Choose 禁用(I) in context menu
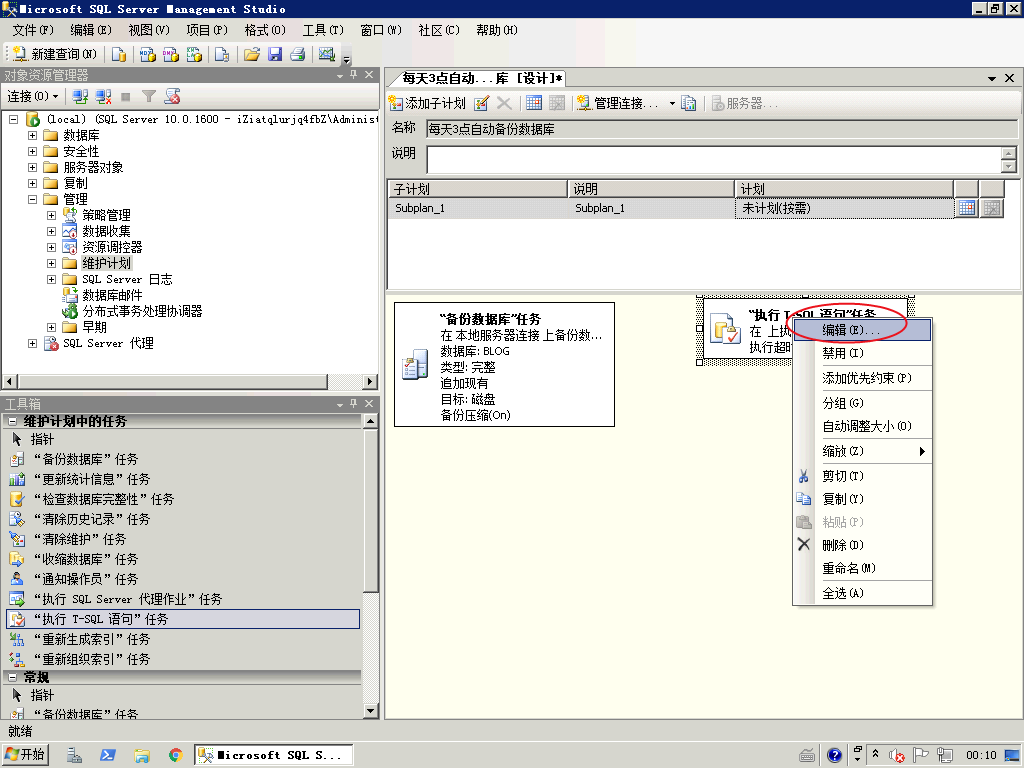 [x=862, y=353]
